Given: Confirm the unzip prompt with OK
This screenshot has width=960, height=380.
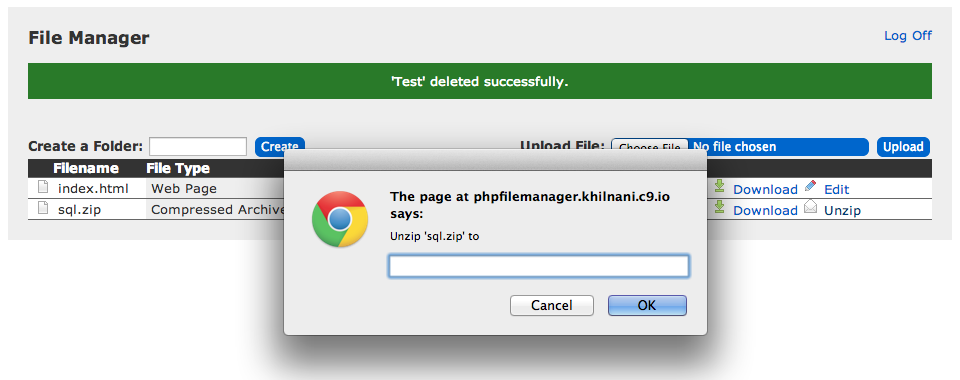Looking at the screenshot, I should [647, 305].
